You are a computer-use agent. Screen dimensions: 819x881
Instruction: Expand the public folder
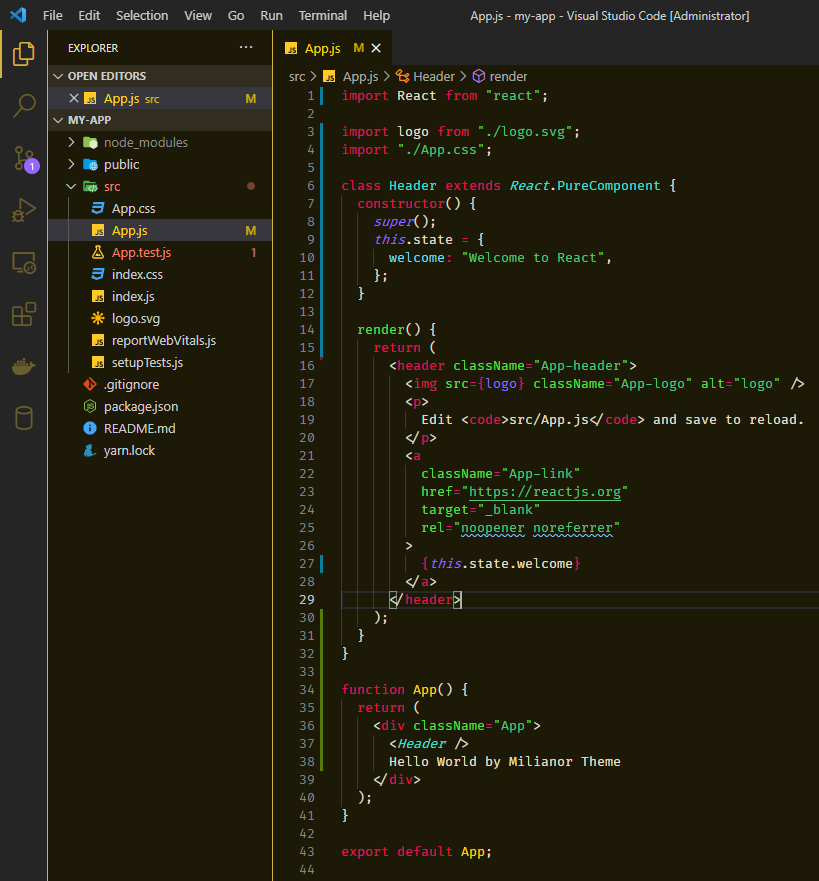pos(71,164)
